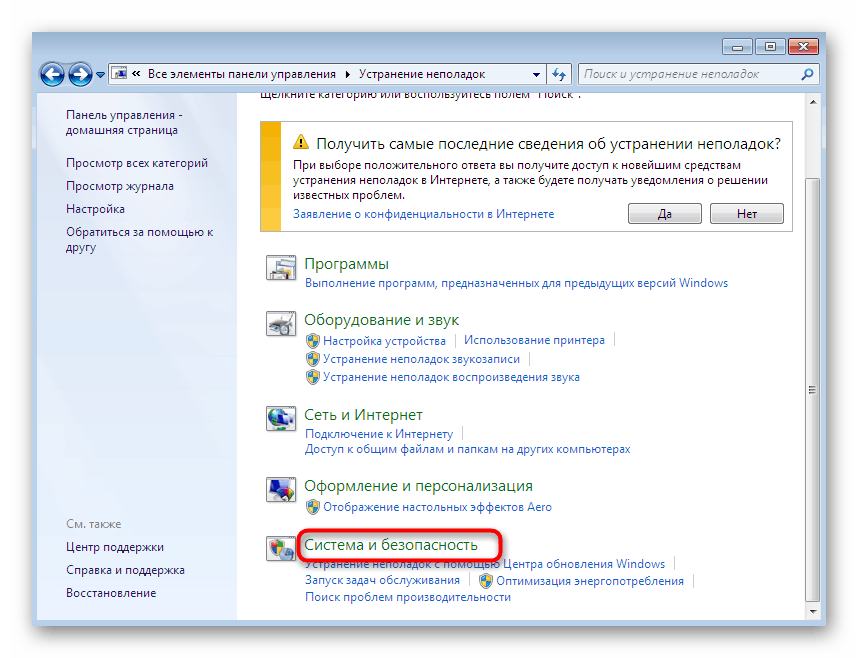Click the back navigation arrow
The height and width of the screenshot is (658, 858).
[51, 74]
